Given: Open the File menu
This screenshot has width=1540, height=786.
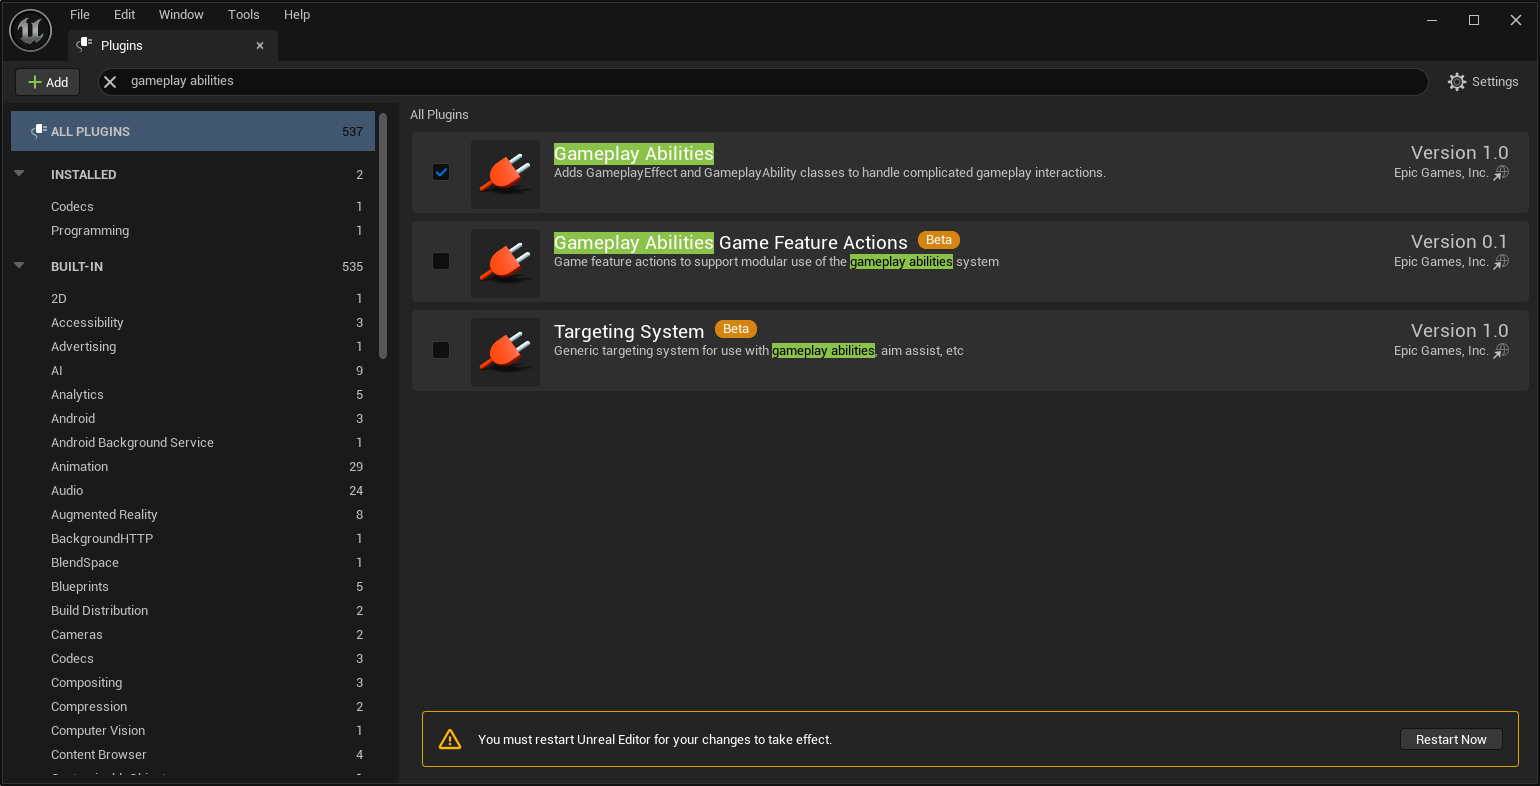Looking at the screenshot, I should pos(80,15).
